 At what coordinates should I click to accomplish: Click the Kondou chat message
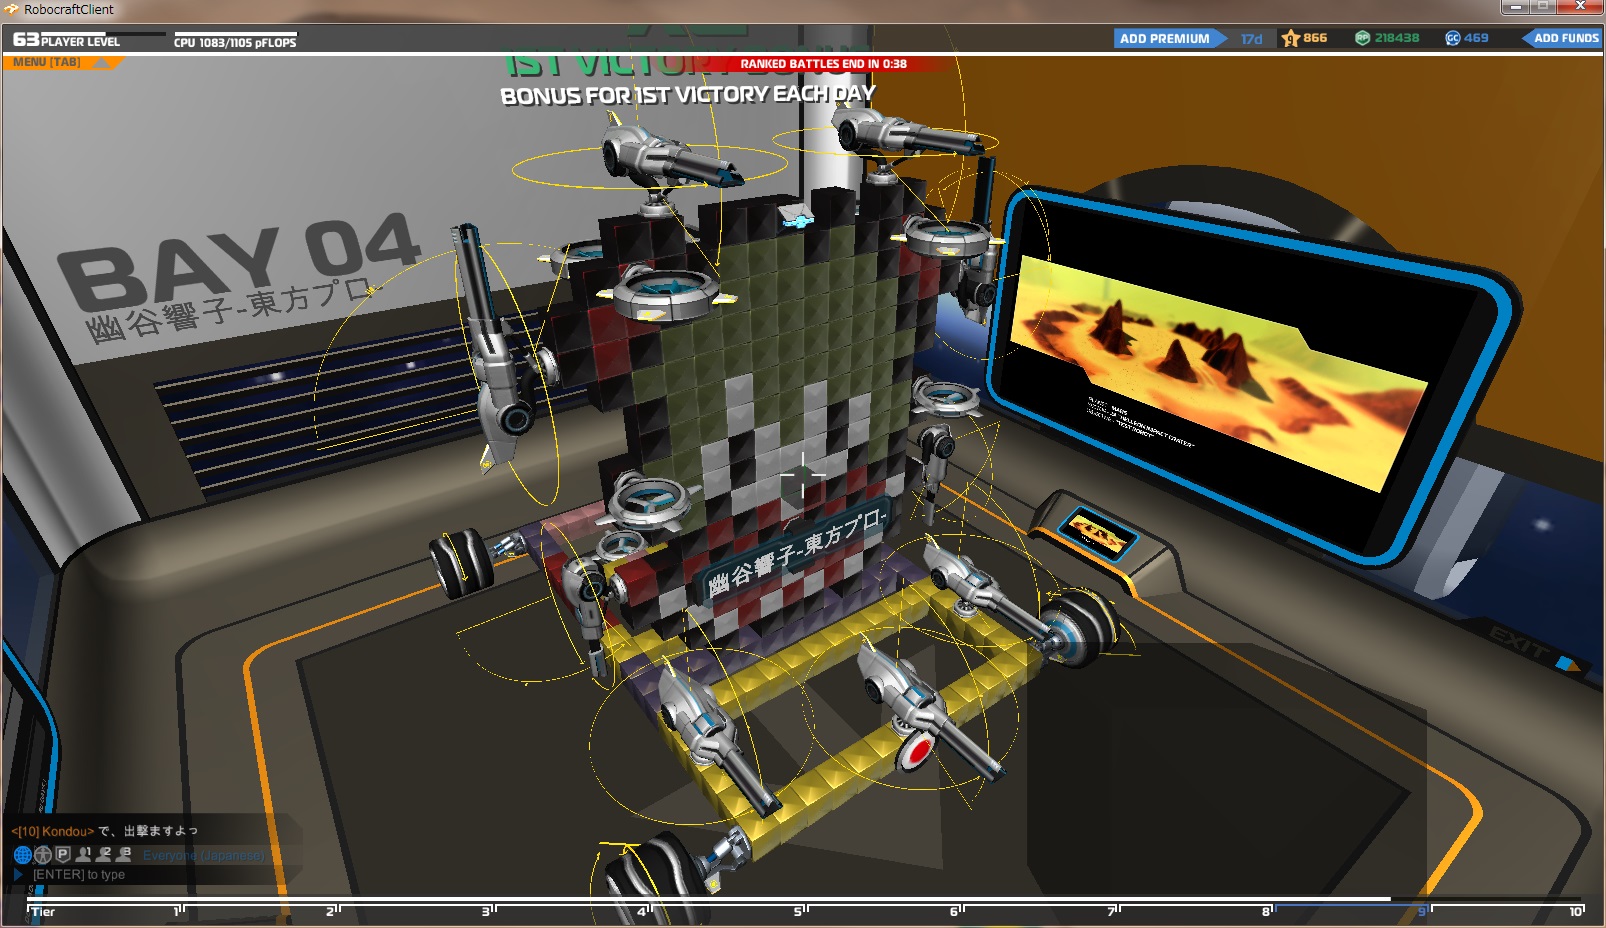[105, 831]
